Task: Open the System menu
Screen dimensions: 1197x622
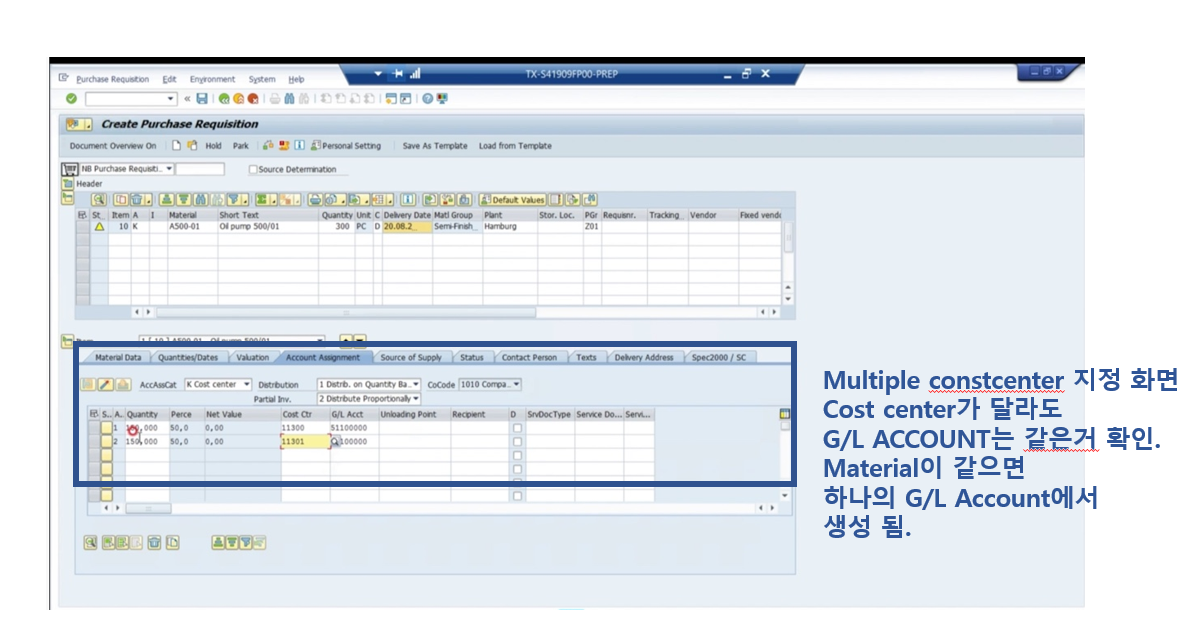Action: (262, 79)
